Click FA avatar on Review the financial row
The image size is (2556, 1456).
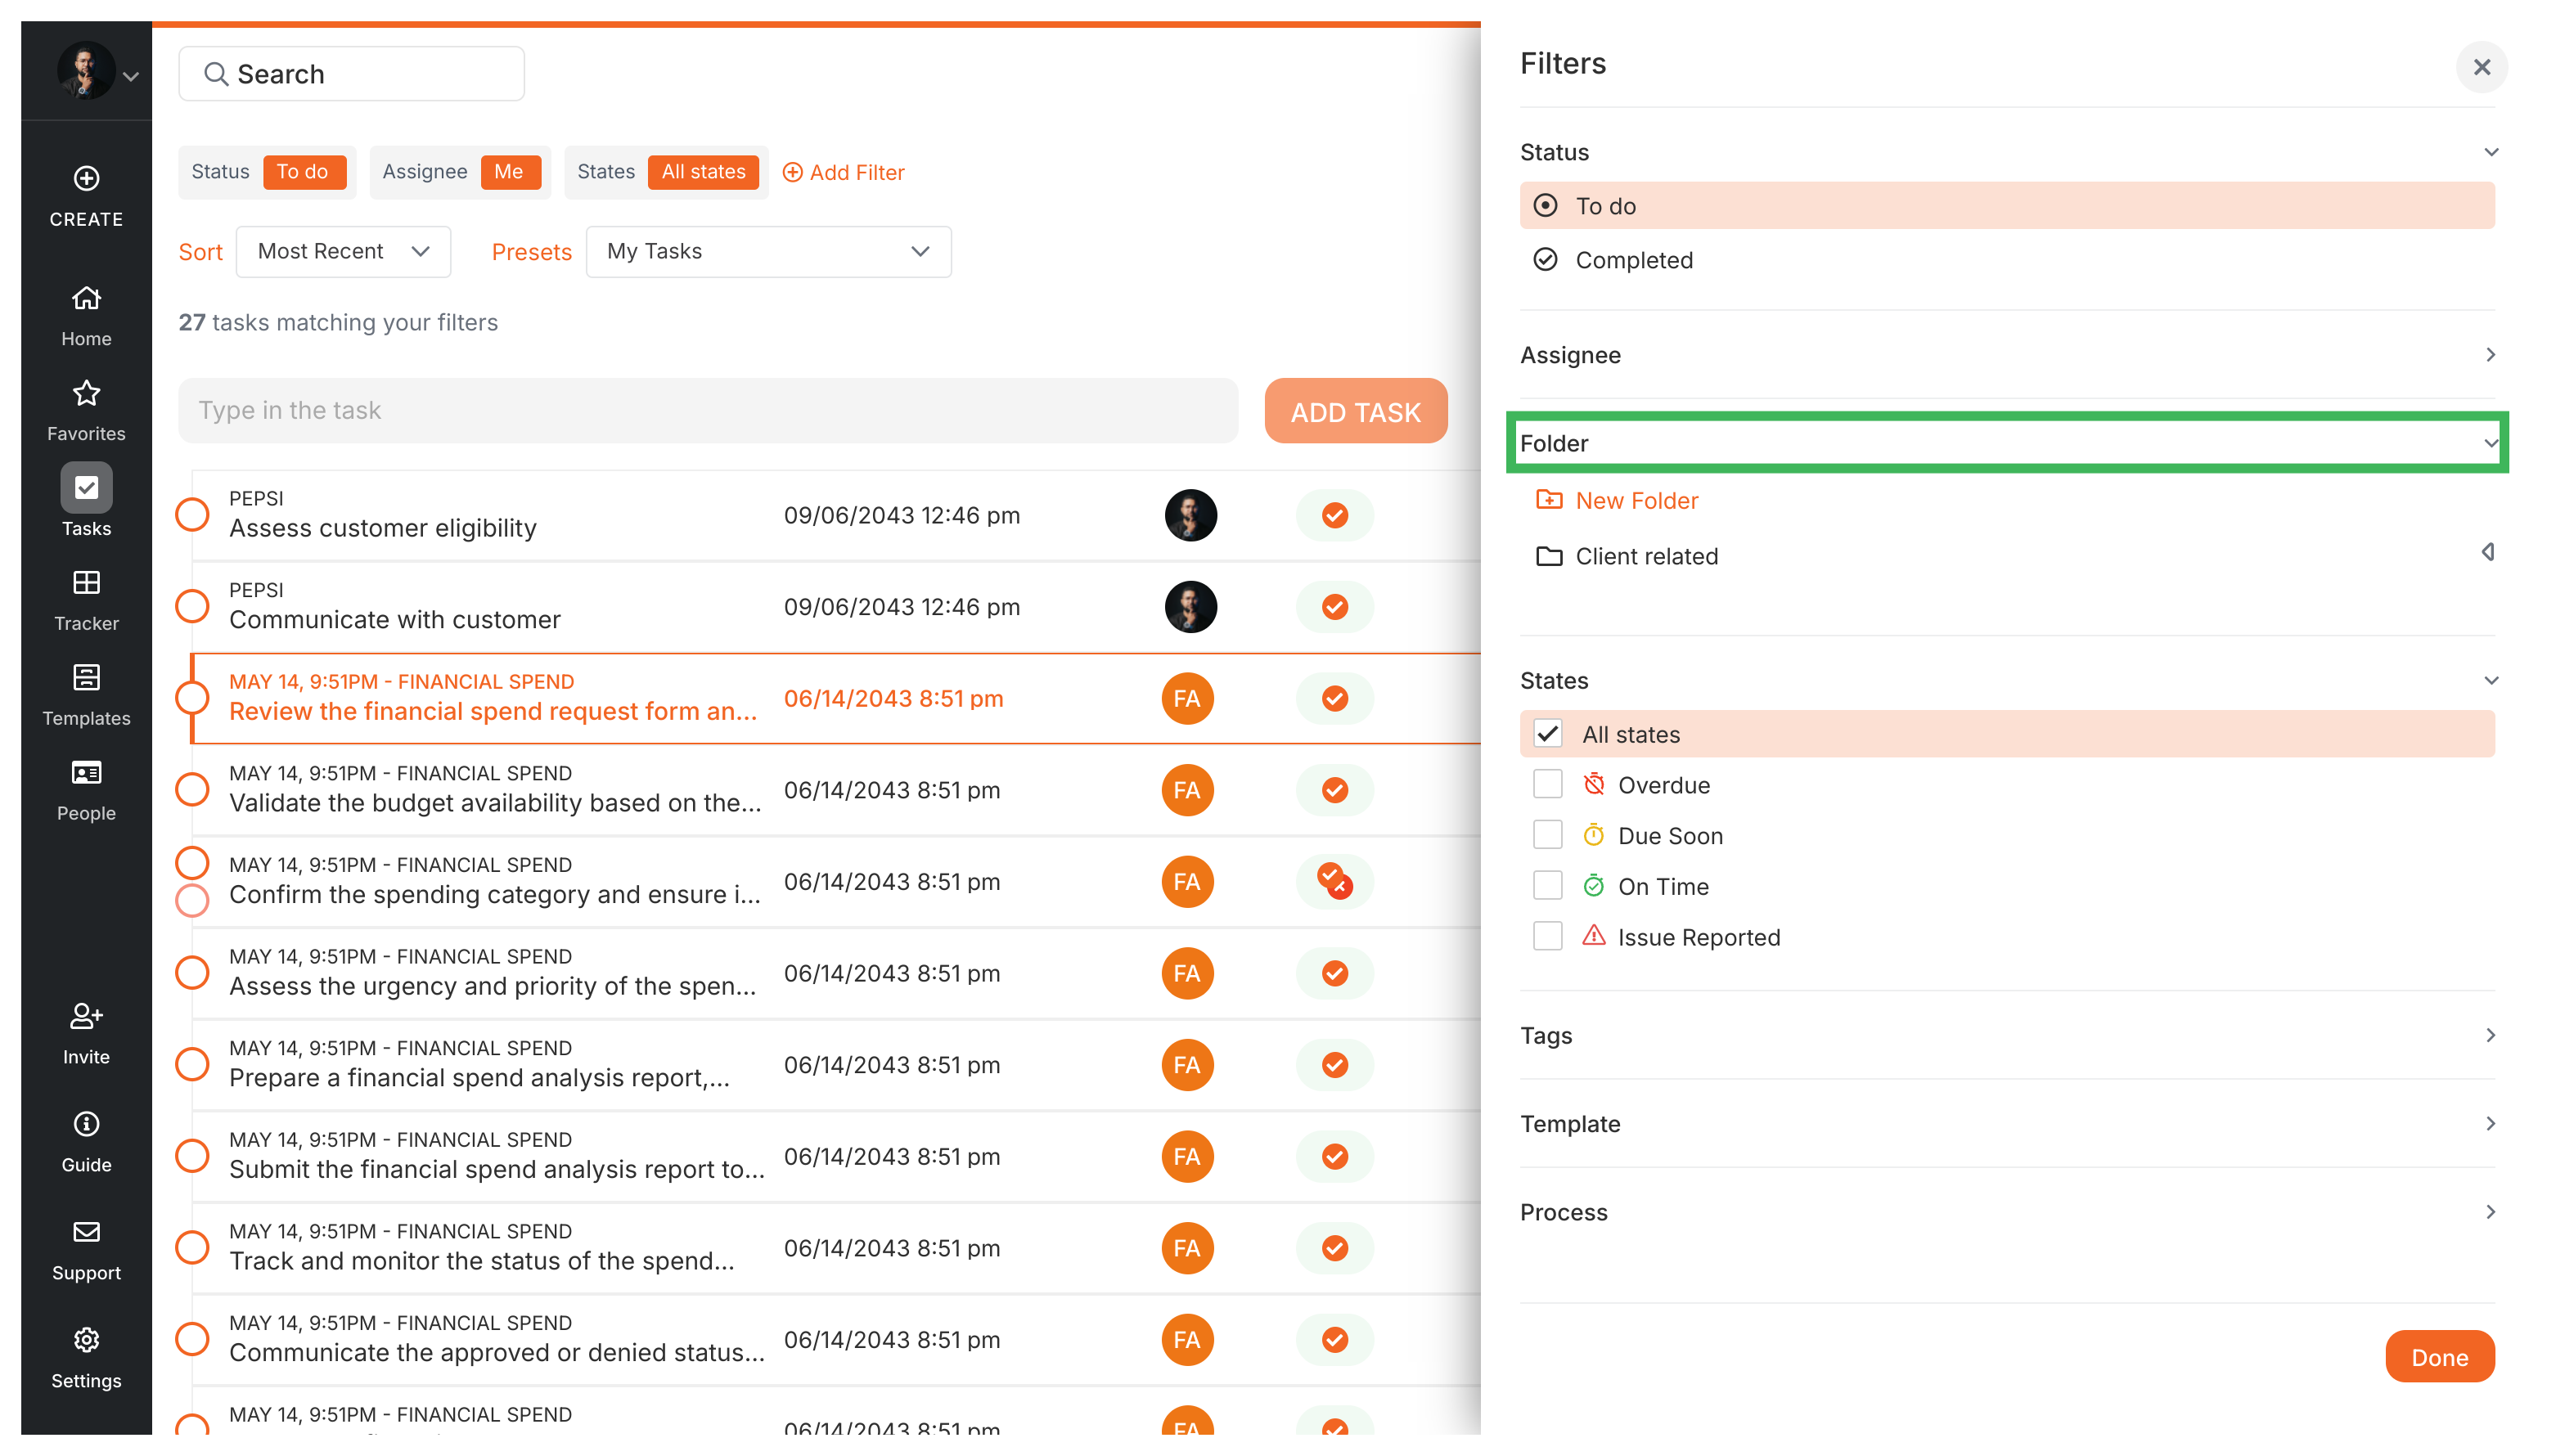coord(1187,698)
